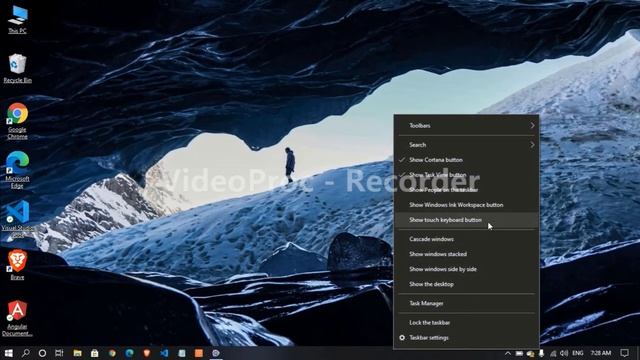Open the Action Center notifications icon
The height and width of the screenshot is (360, 640).
point(624,353)
